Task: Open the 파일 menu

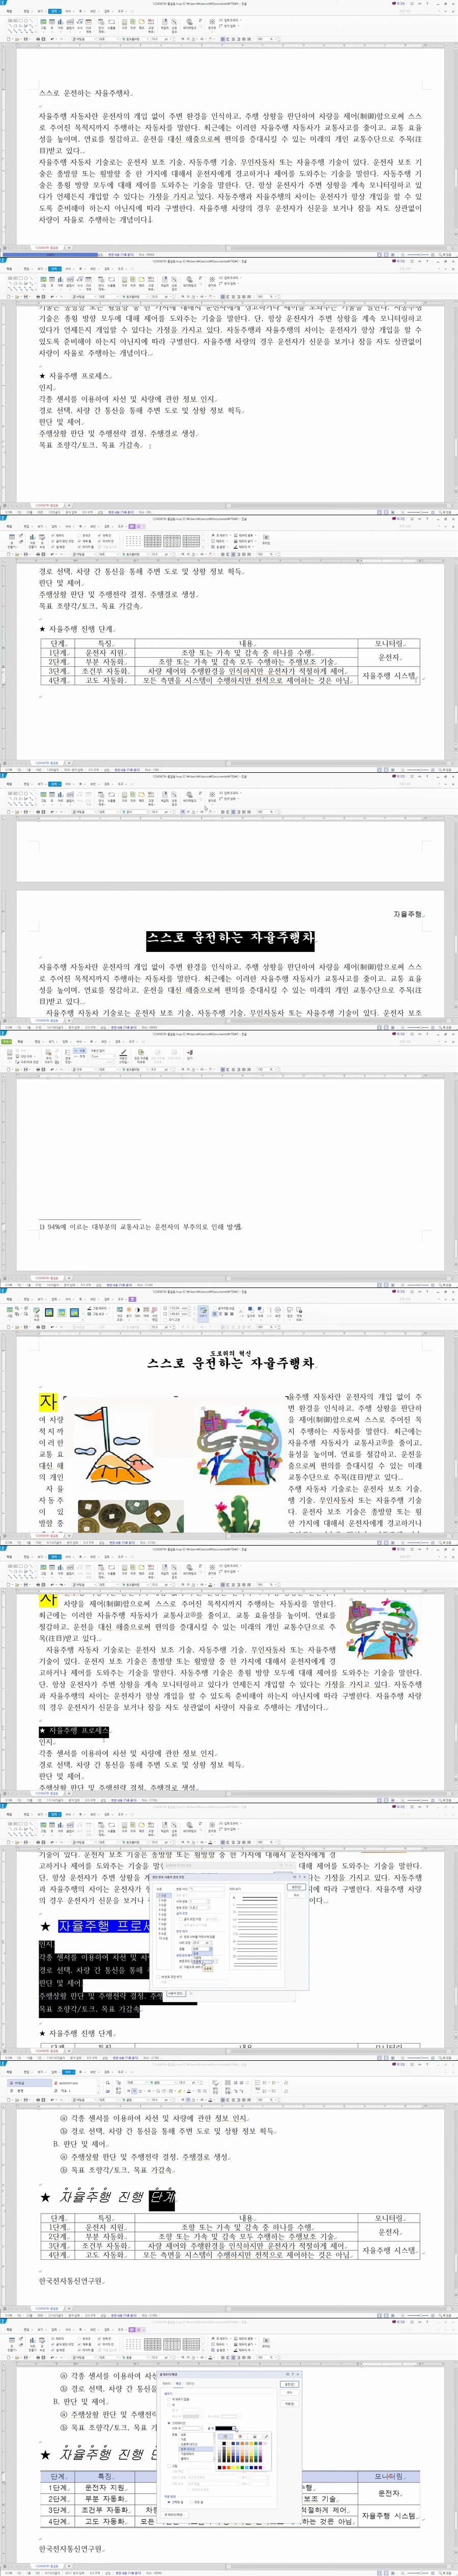Action: 10,10
